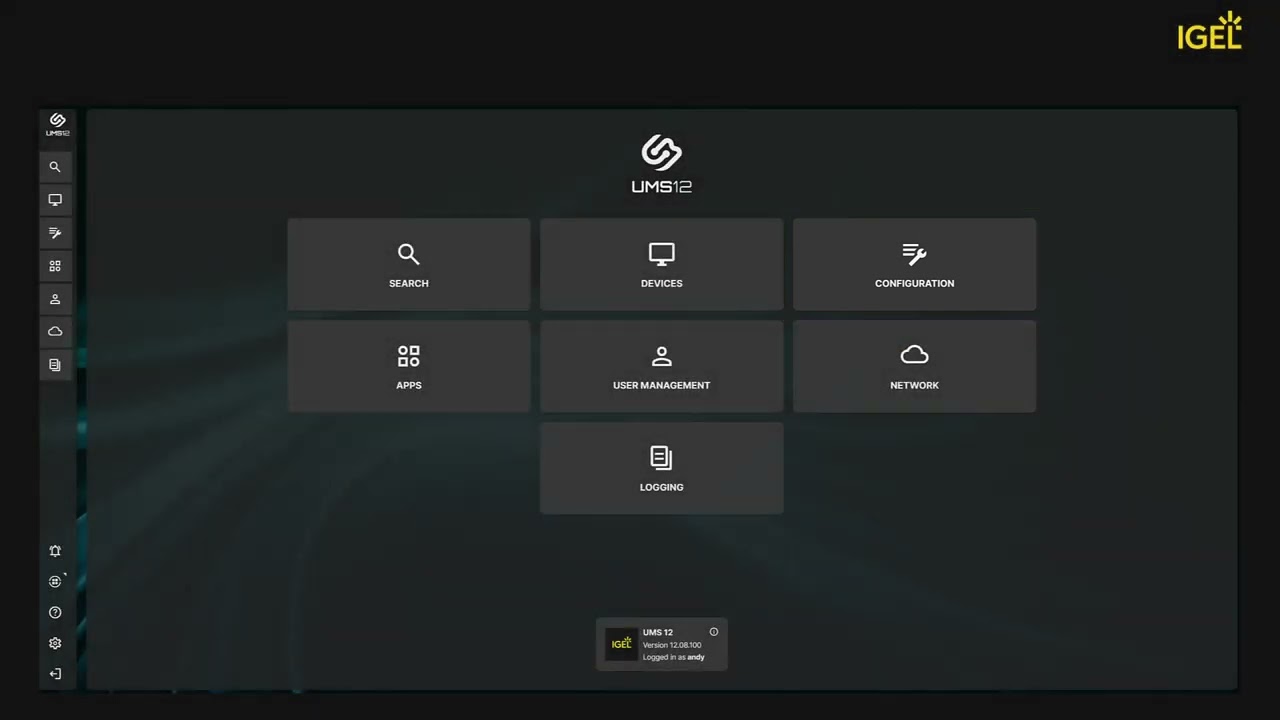This screenshot has height=720, width=1280.
Task: Open the Devices tile
Action: coord(661,265)
